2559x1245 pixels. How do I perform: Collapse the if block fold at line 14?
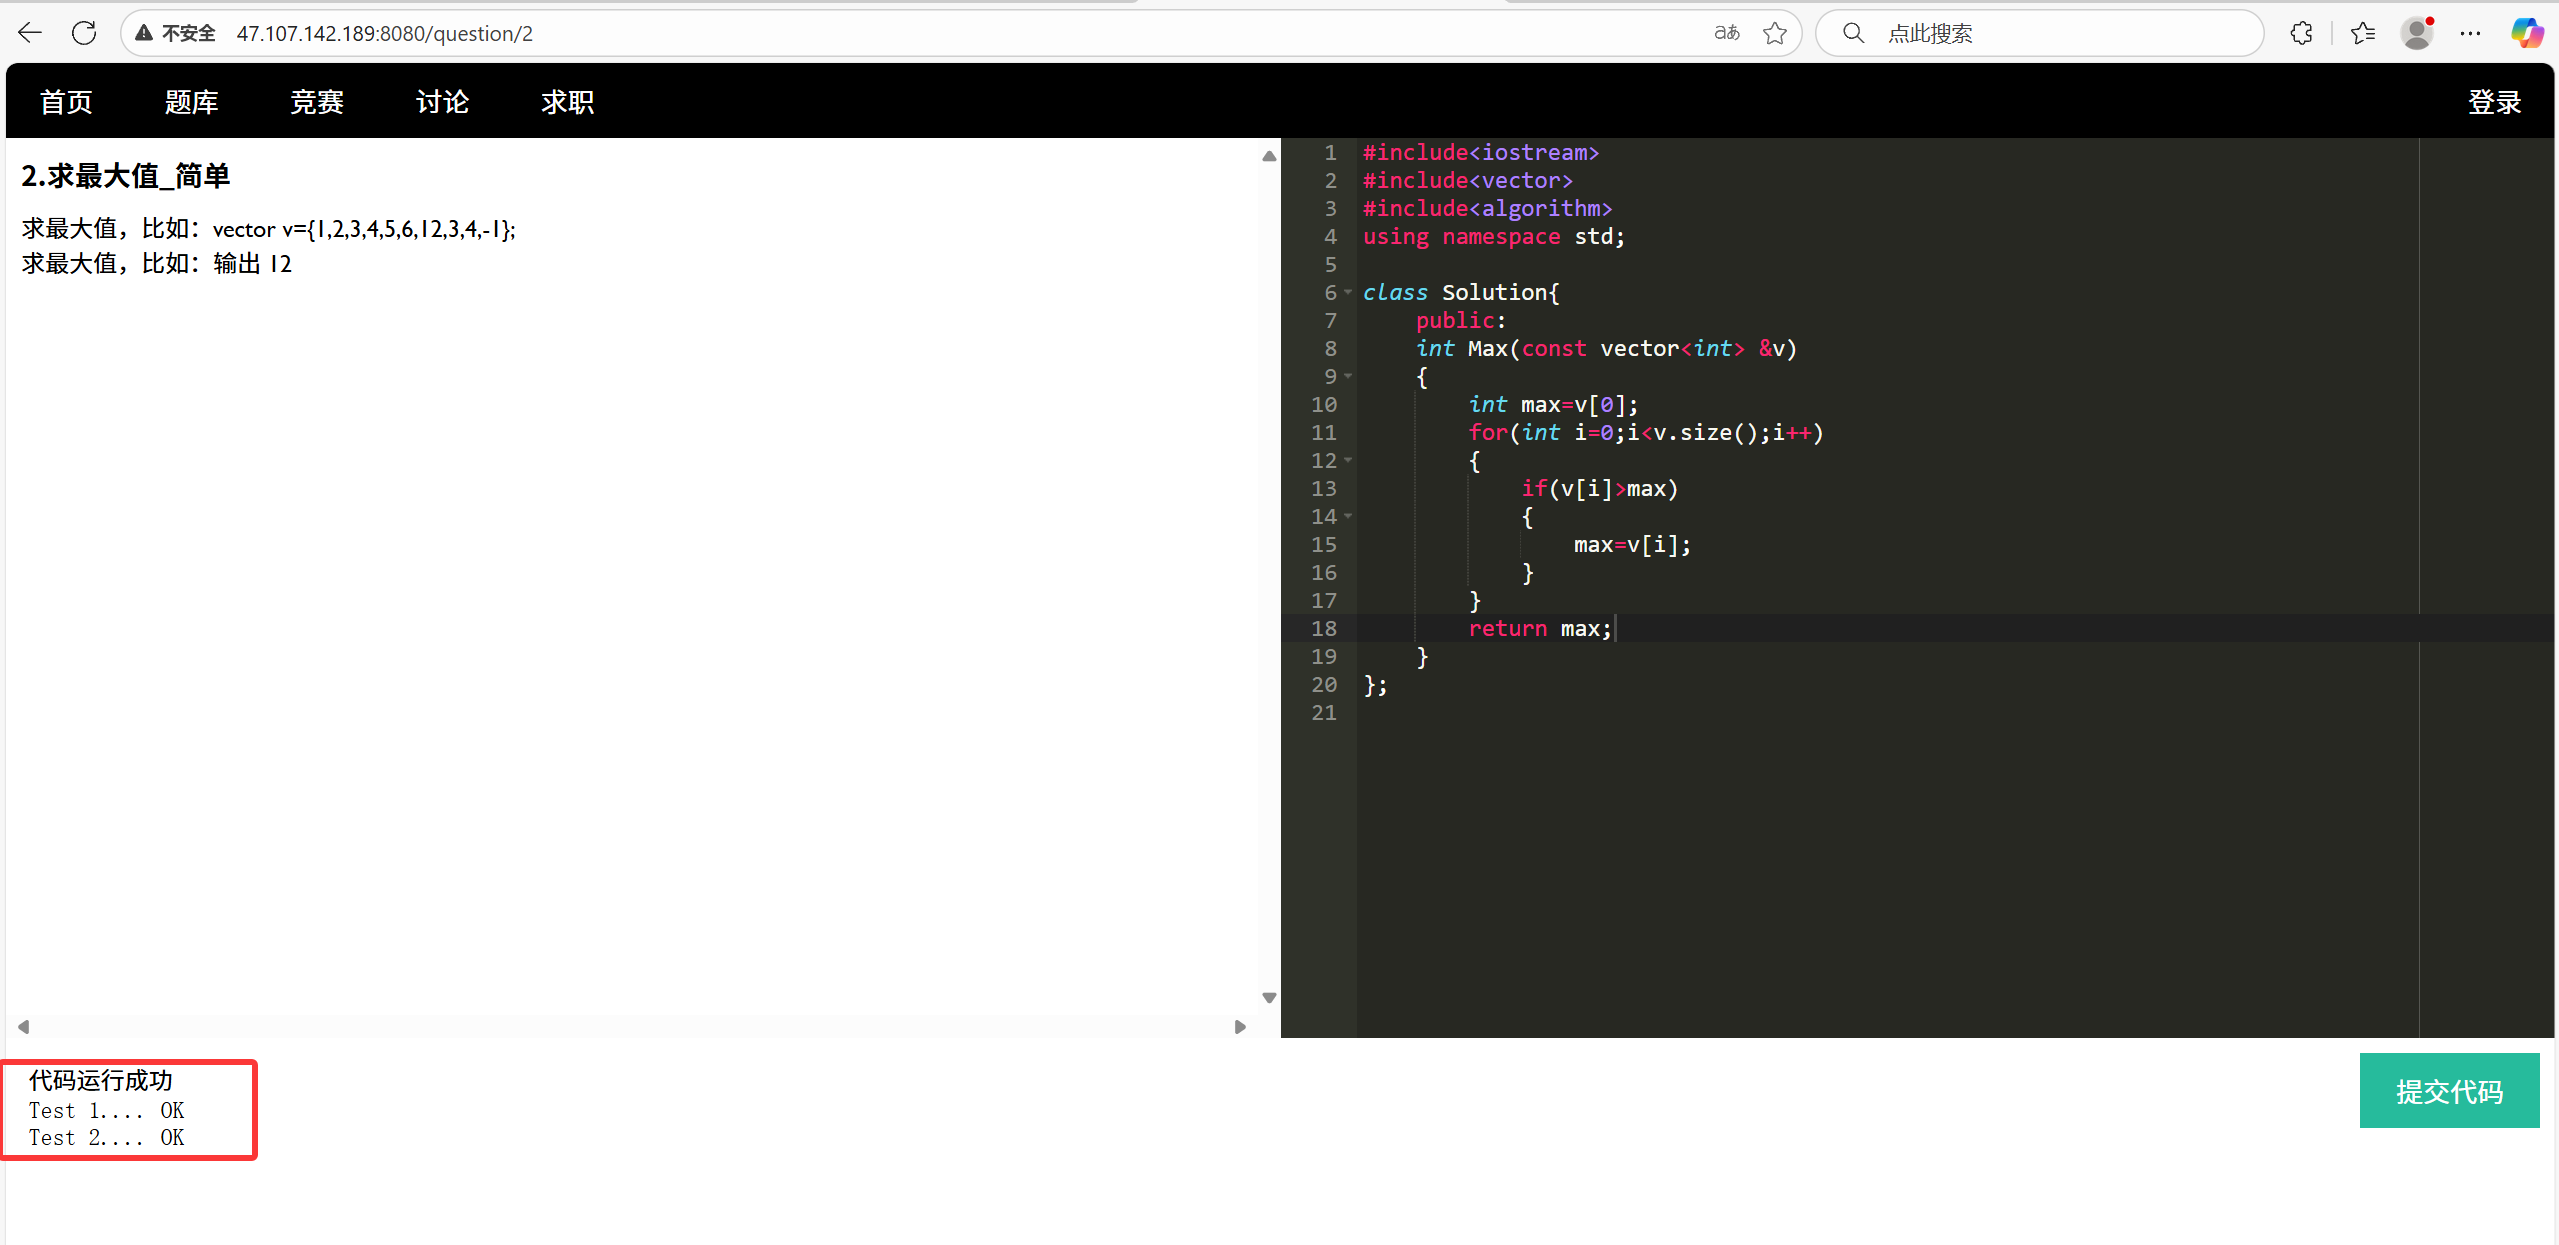pos(1348,516)
